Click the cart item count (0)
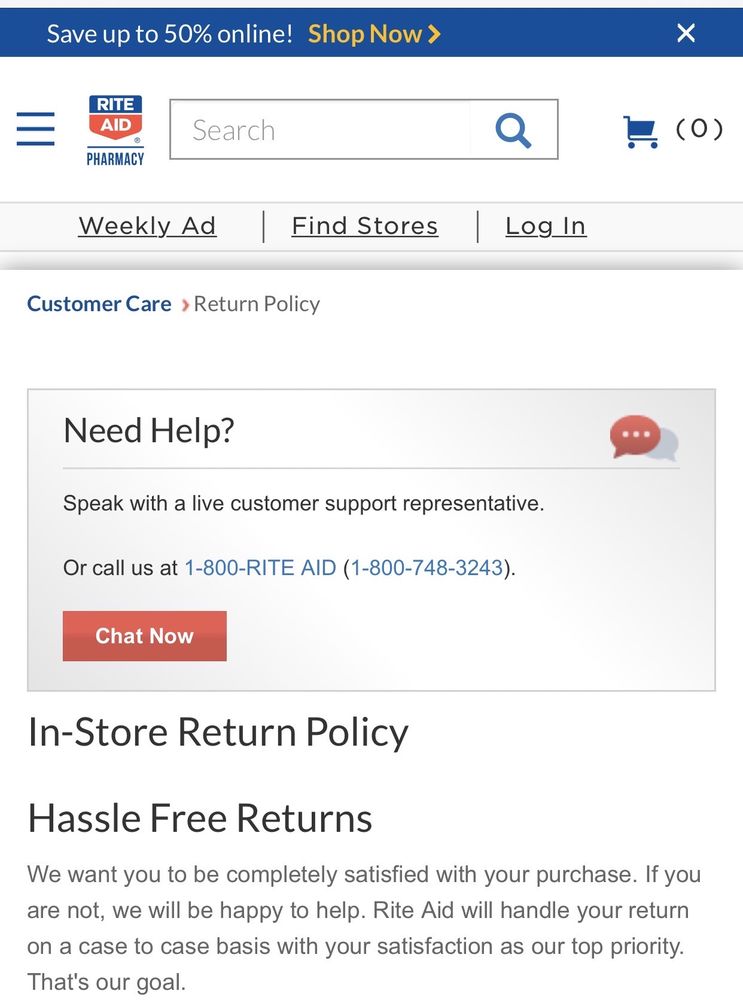 pos(699,129)
